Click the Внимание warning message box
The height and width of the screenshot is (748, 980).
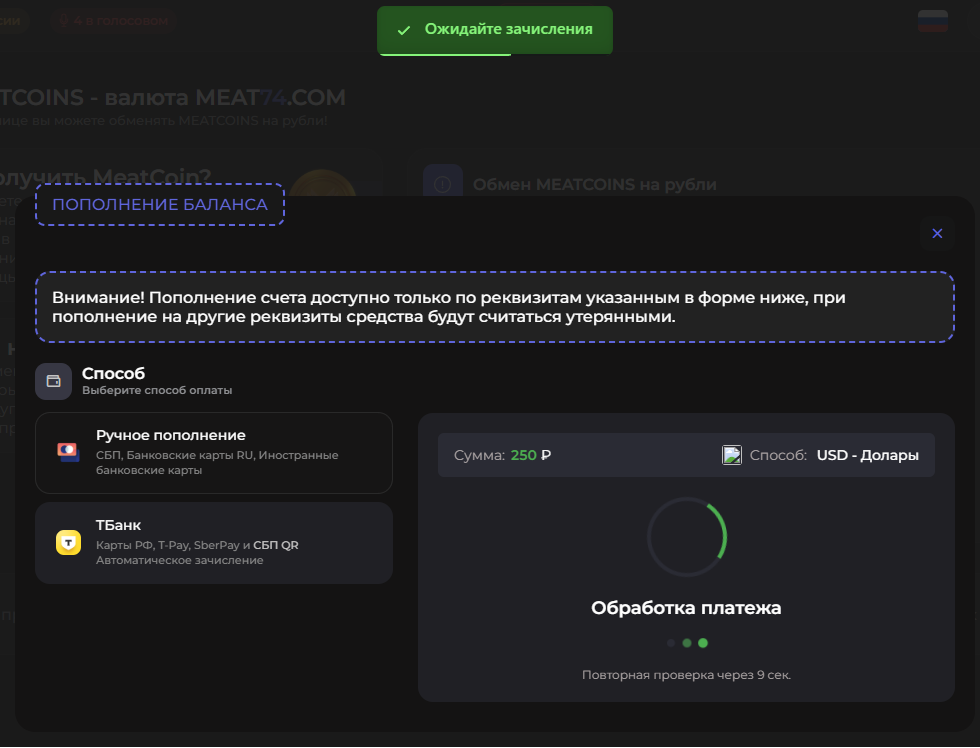click(495, 307)
